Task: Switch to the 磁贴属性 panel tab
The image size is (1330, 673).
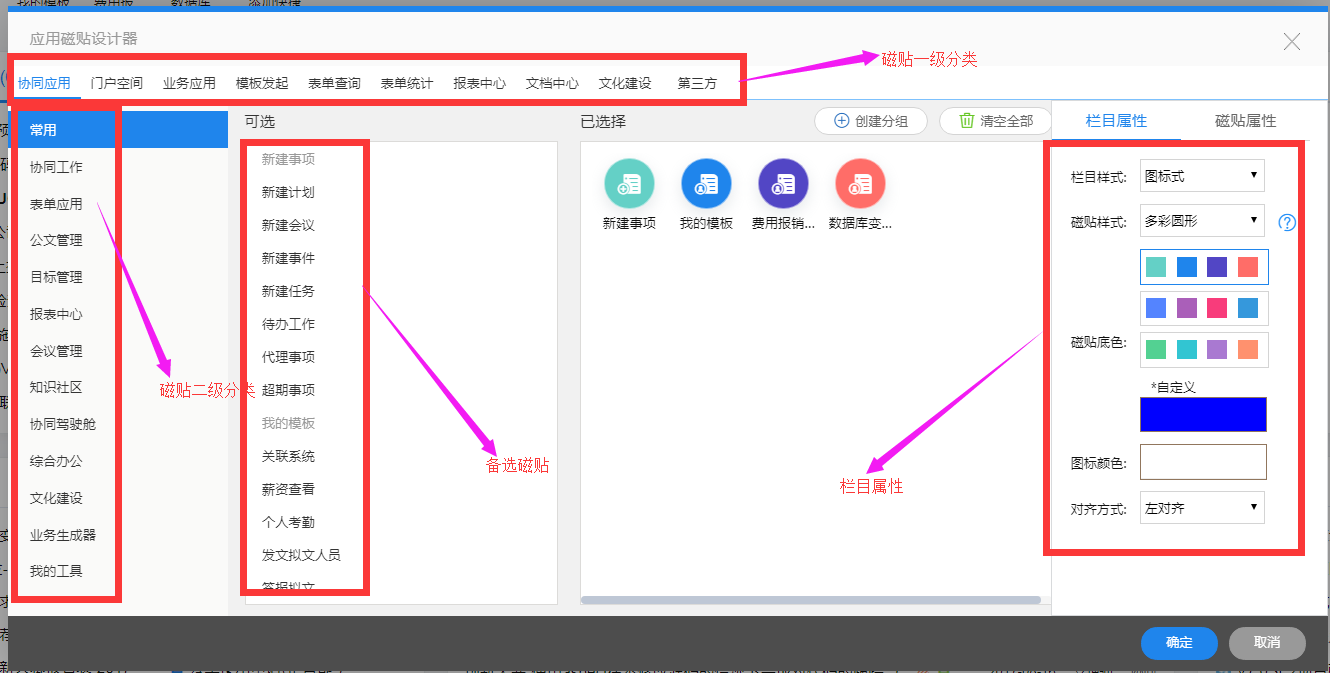Action: point(1246,121)
